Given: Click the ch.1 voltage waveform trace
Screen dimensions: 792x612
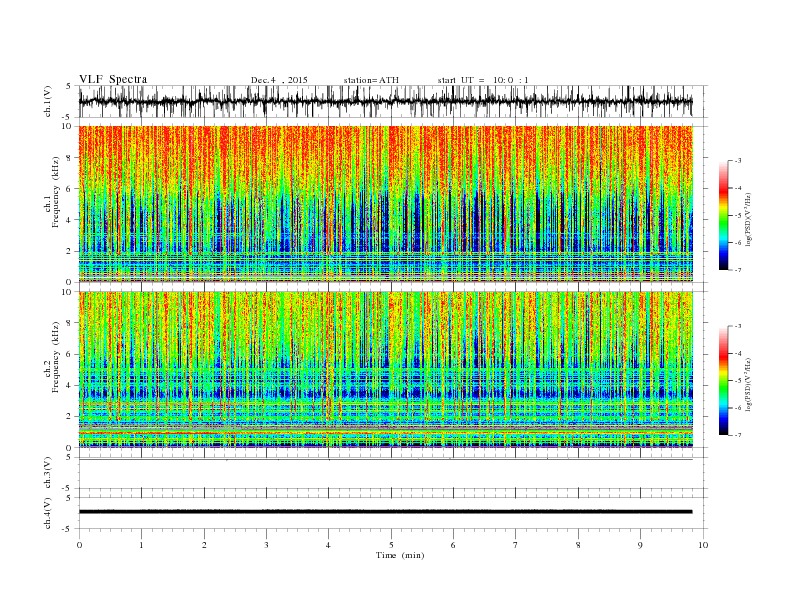Looking at the screenshot, I should point(385,101).
